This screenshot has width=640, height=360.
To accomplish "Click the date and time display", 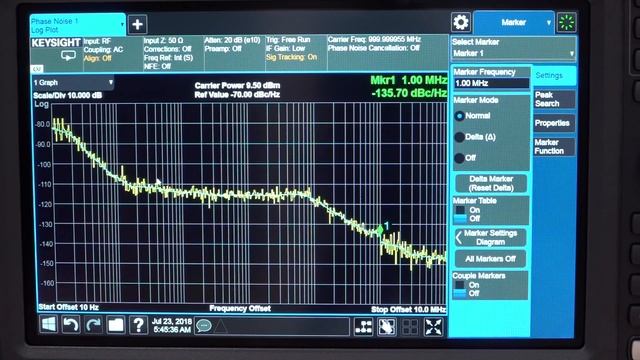I will click(172, 326).
